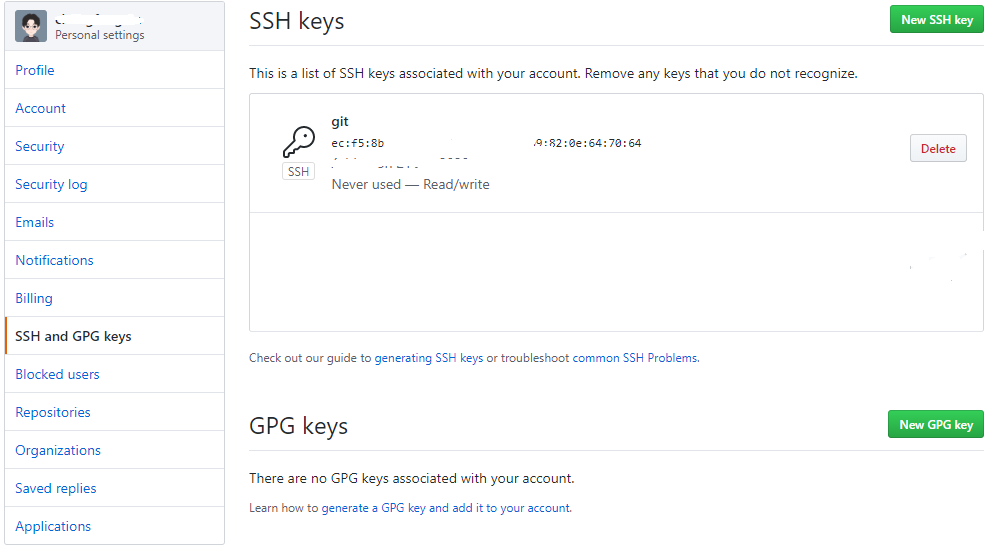This screenshot has width=1000, height=548.
Task: View Saved replies
Action: pos(56,488)
